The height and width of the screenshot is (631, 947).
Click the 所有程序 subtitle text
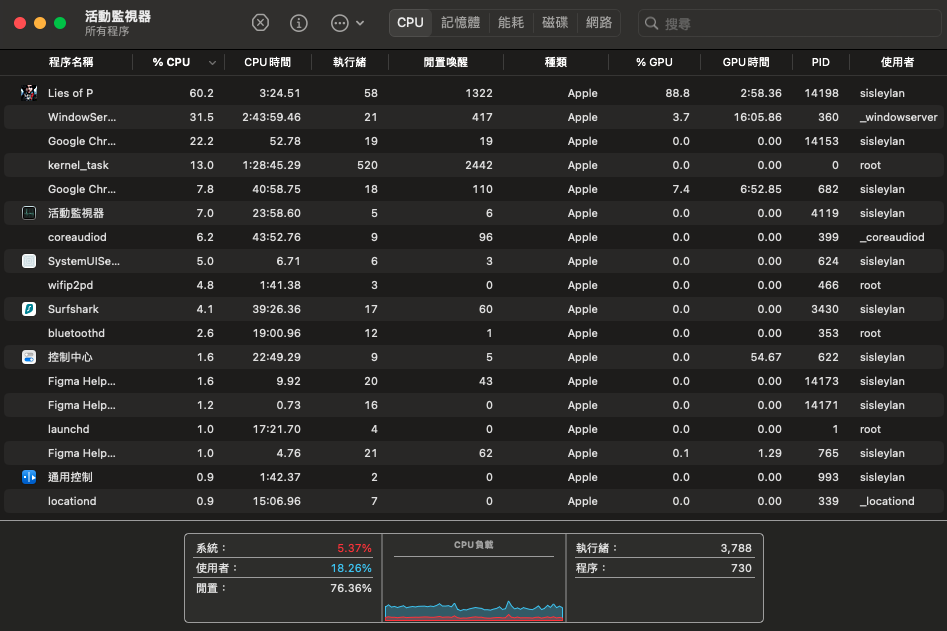click(107, 31)
